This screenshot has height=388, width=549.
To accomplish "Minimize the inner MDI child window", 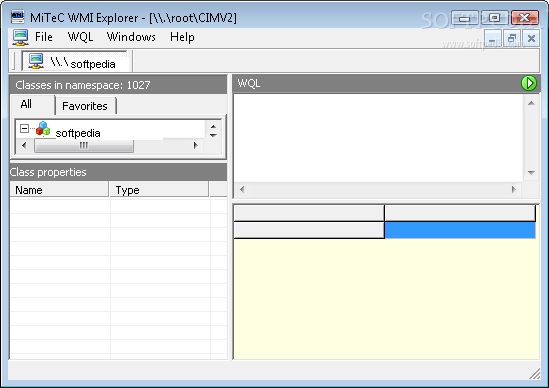I will 493,38.
